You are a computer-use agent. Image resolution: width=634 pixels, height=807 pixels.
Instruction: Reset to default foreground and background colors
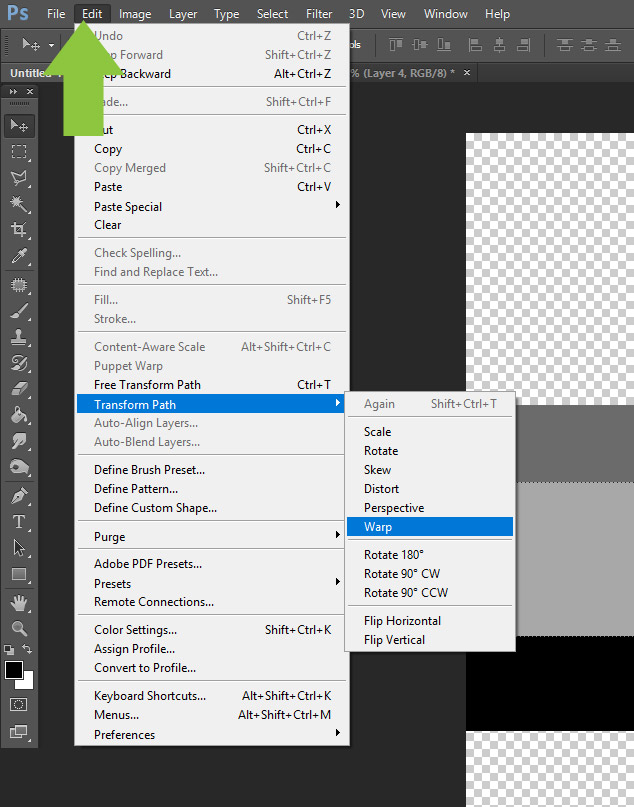click(x=10, y=650)
